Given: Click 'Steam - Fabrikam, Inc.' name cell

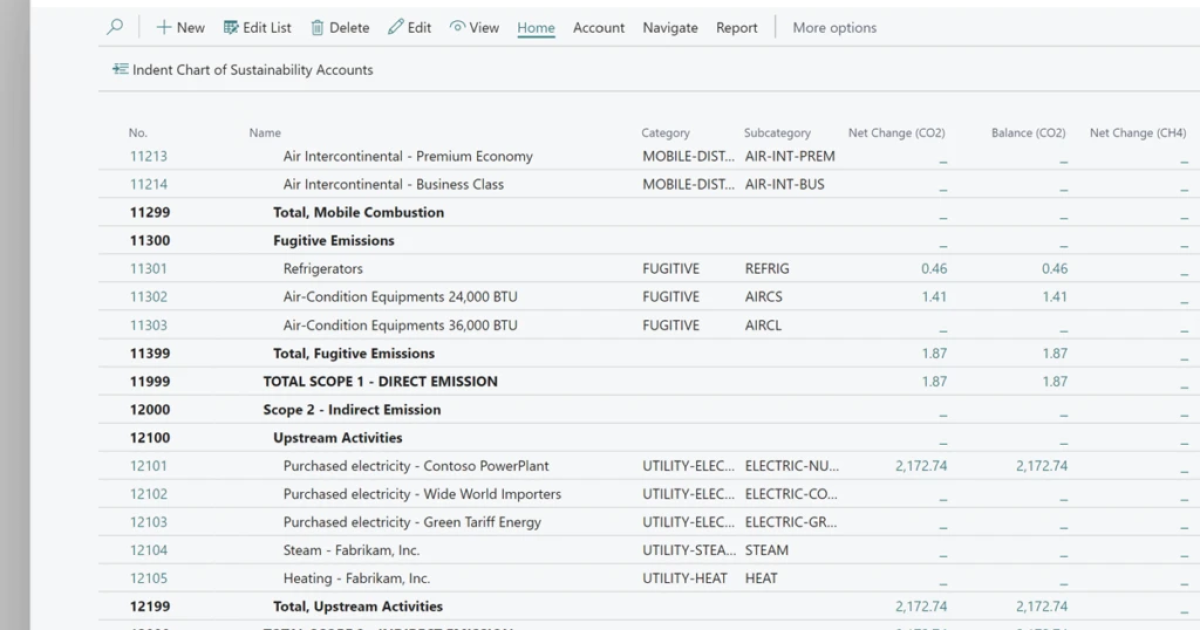Looking at the screenshot, I should click(x=351, y=550).
